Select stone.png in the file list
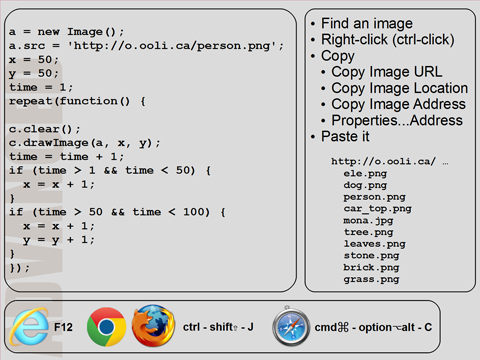The width and height of the screenshot is (480, 360). click(x=371, y=256)
